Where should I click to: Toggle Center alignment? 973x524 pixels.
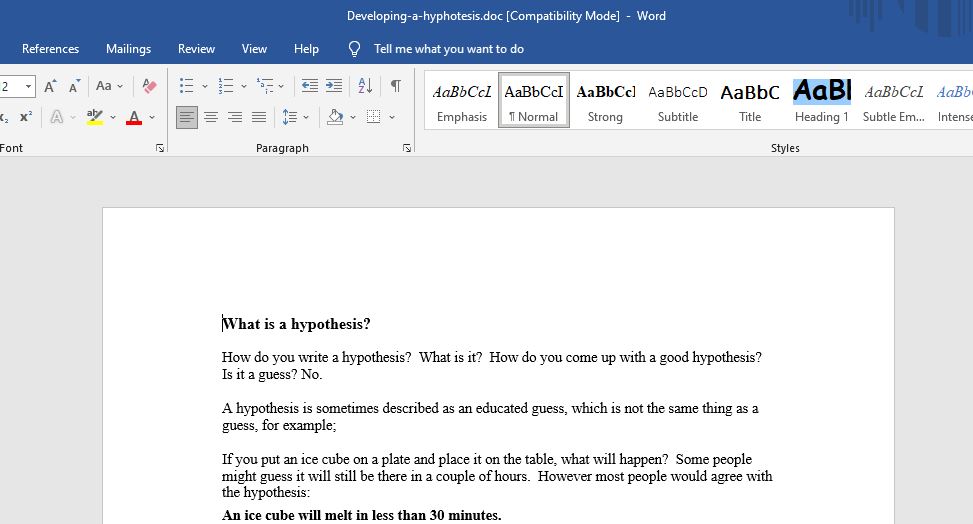211,117
